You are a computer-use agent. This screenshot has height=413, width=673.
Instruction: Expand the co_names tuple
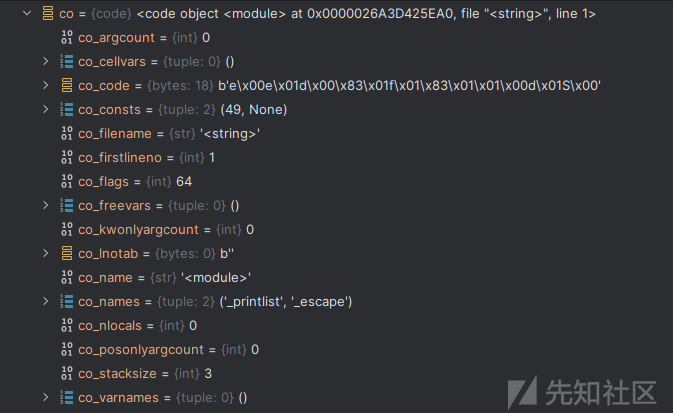tap(45, 301)
